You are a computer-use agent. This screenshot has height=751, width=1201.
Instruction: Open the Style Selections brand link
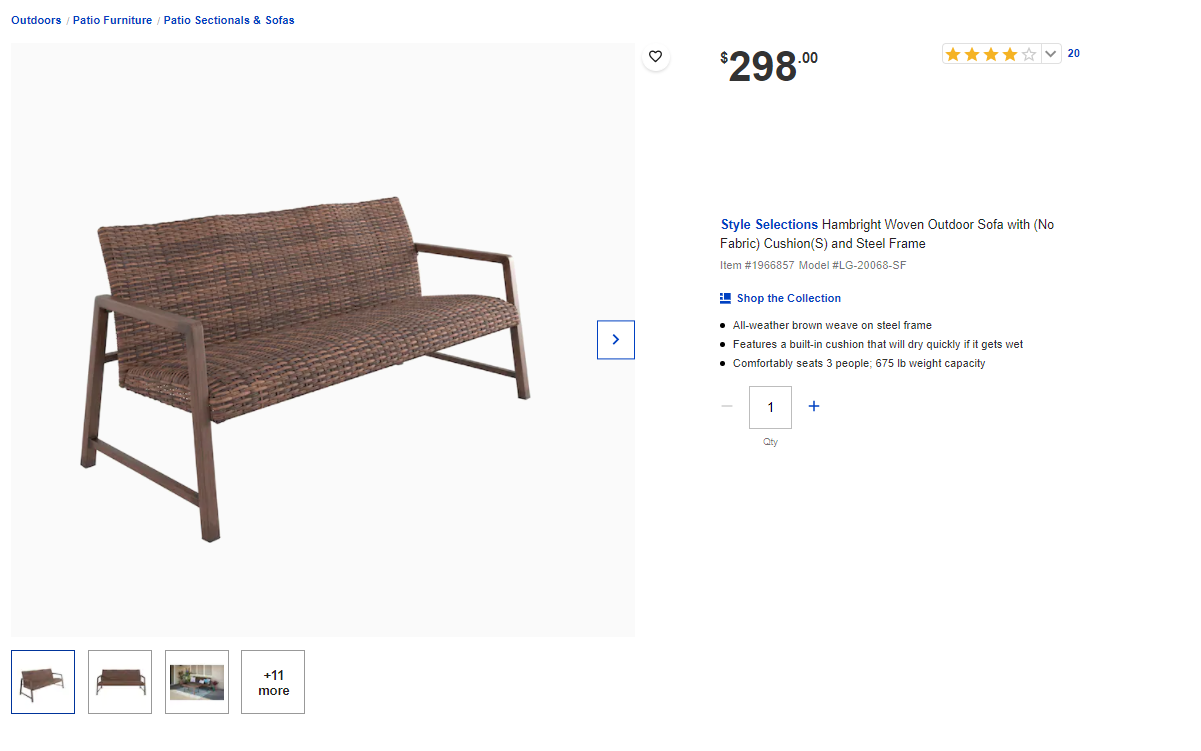(768, 224)
